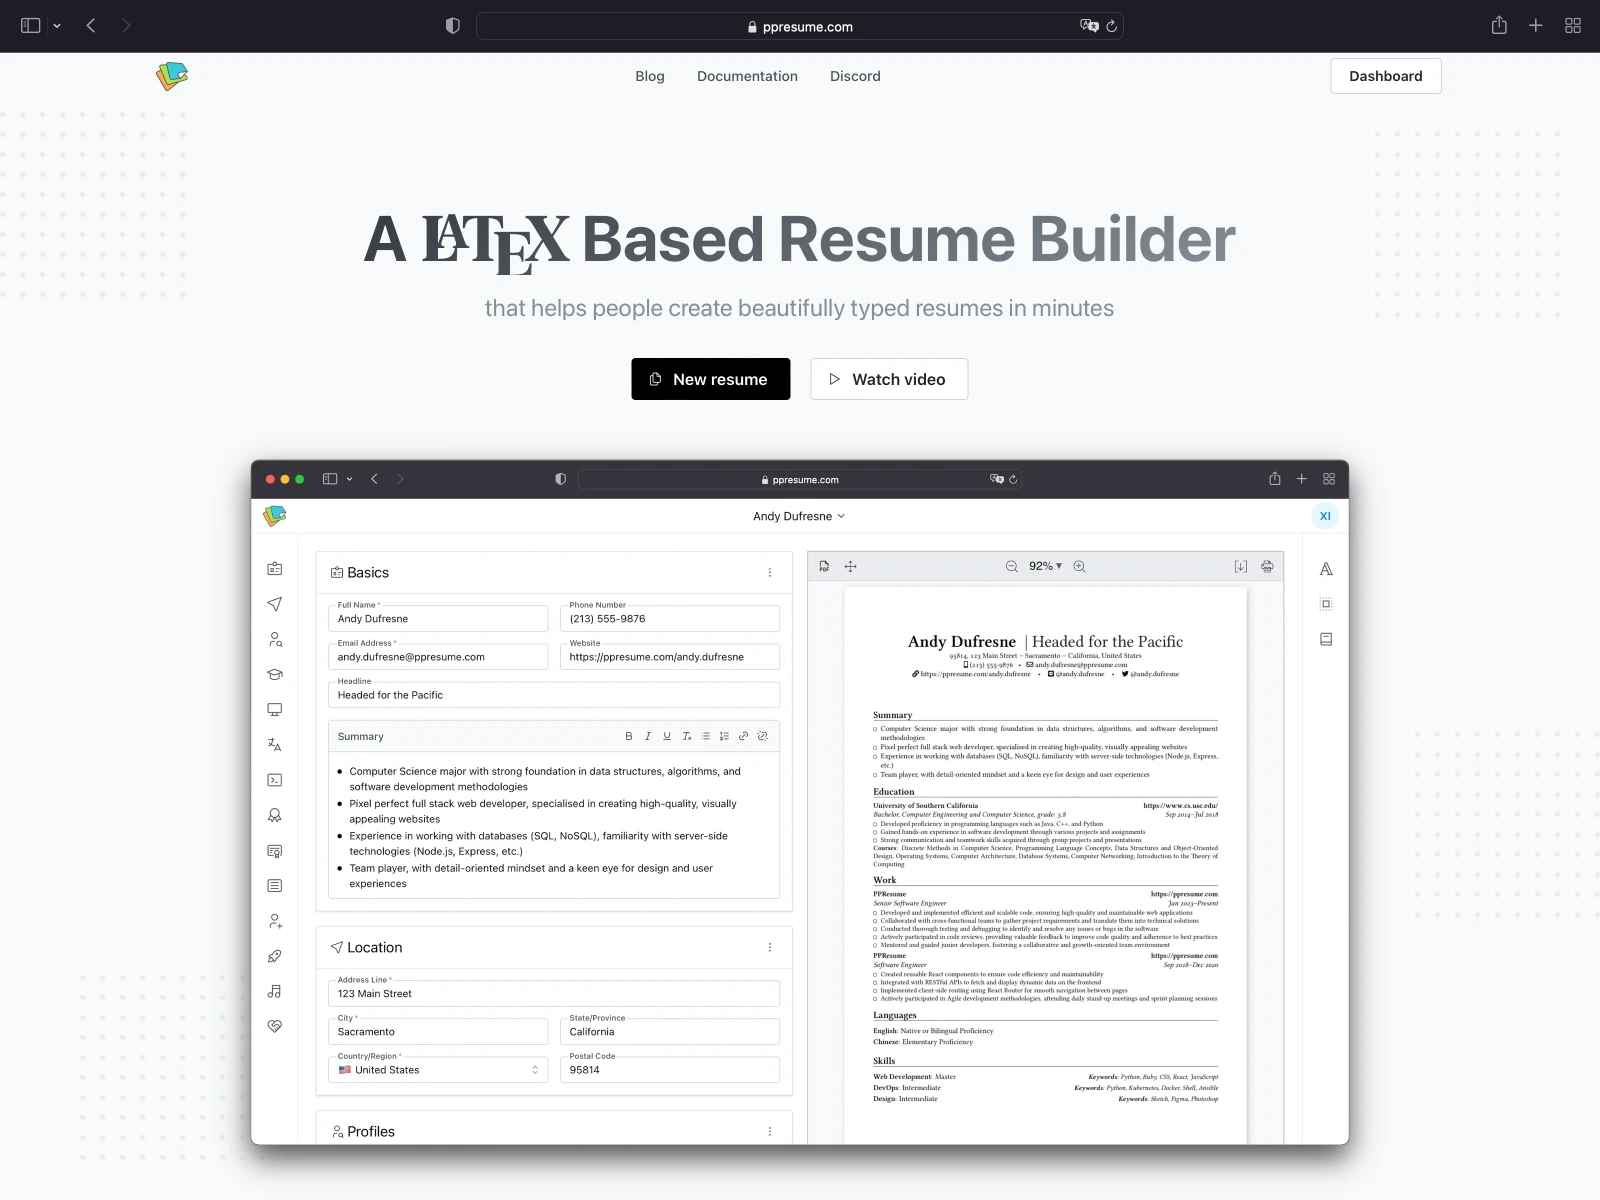Click the translate icon in the outer browser address bar

click(x=1089, y=26)
